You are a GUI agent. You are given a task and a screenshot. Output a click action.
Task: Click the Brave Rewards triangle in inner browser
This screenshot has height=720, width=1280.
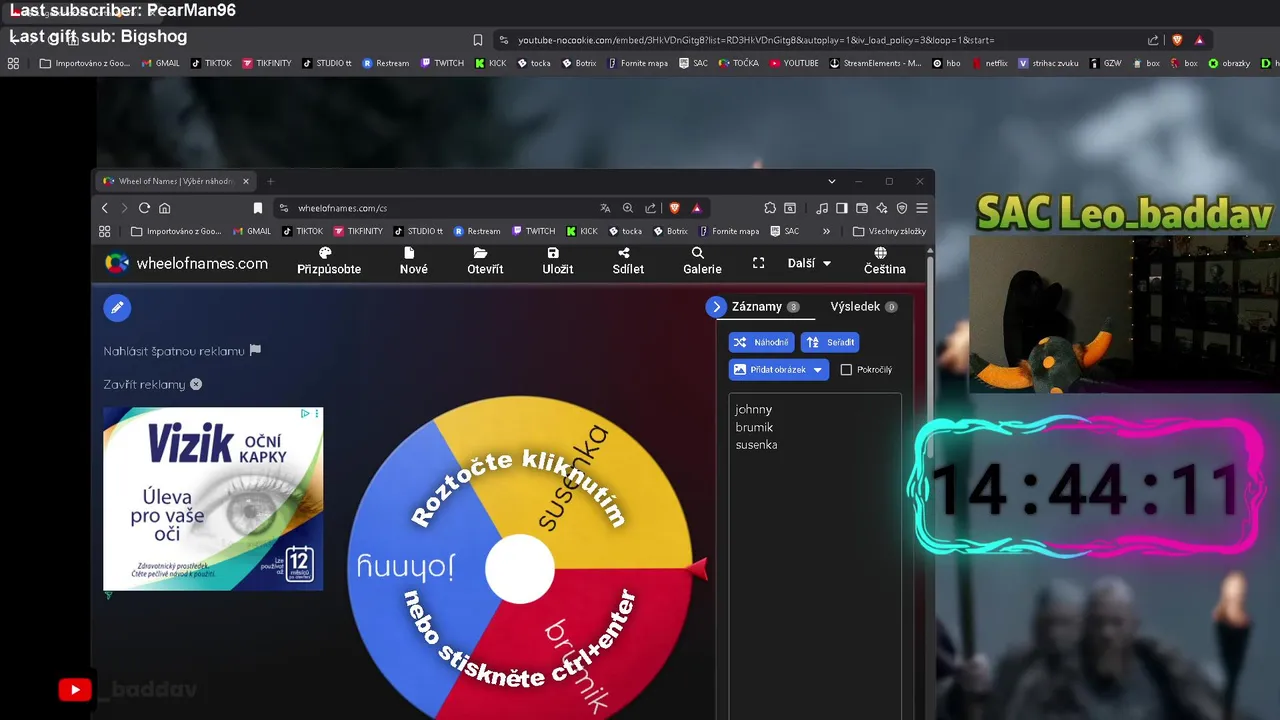click(697, 208)
